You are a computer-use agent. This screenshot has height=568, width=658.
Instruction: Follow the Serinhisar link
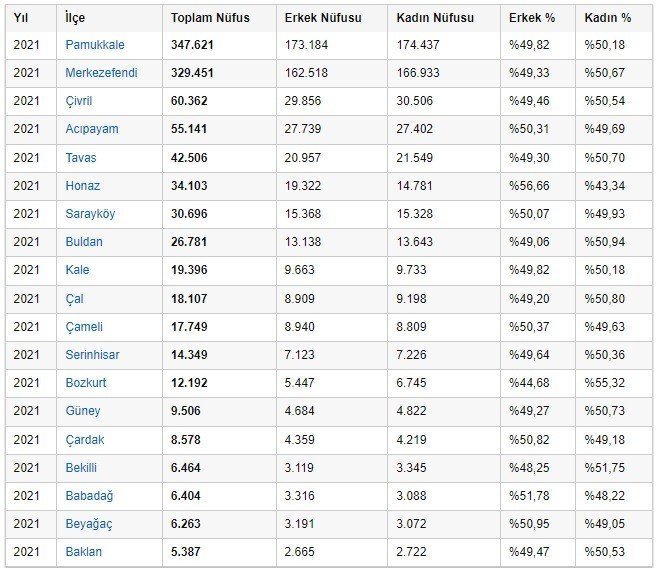(x=92, y=355)
